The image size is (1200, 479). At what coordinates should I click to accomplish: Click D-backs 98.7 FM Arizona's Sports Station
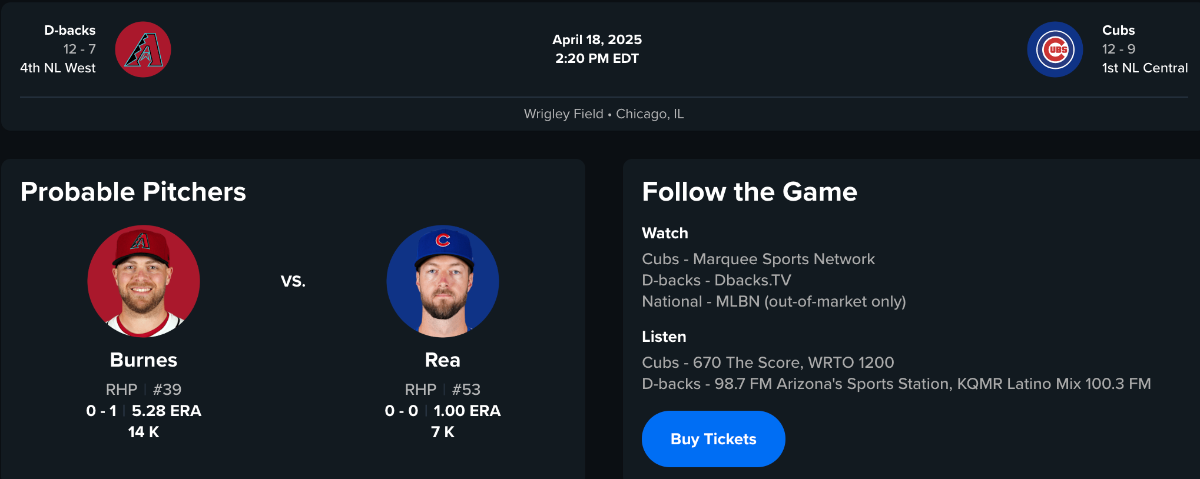[x=896, y=383]
